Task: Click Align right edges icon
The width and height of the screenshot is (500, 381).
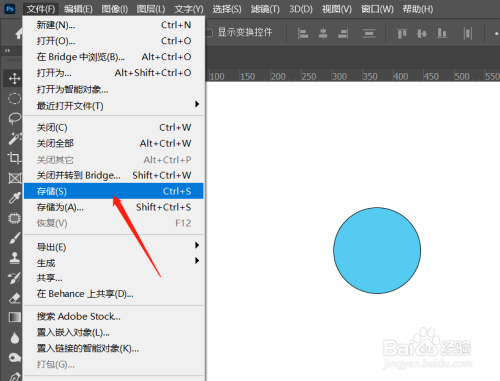Action: pyautogui.click(x=343, y=33)
